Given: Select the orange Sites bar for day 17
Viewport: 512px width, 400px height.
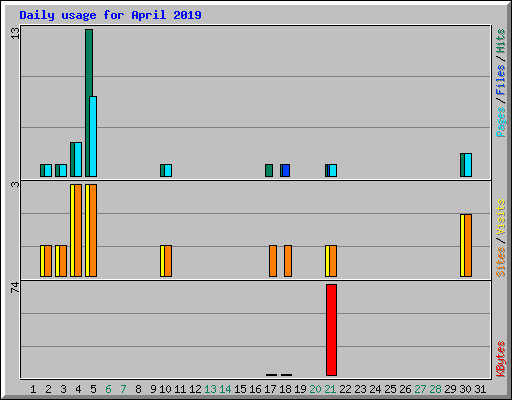Looking at the screenshot, I should 273,261.
